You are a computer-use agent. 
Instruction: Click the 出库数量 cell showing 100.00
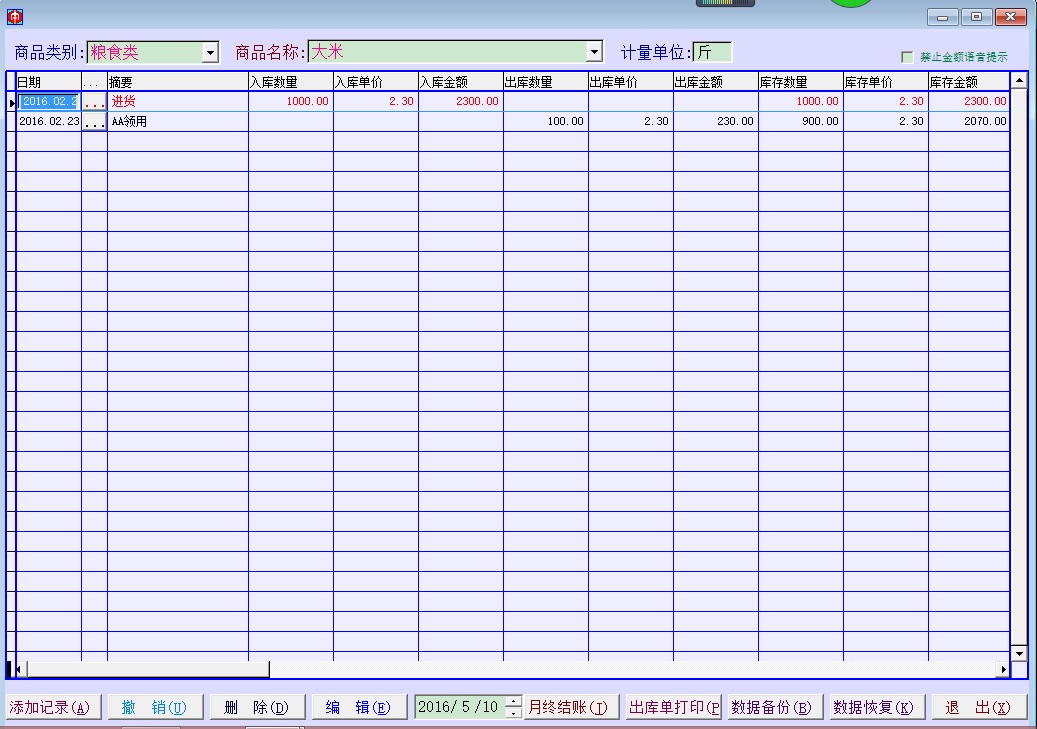click(546, 122)
